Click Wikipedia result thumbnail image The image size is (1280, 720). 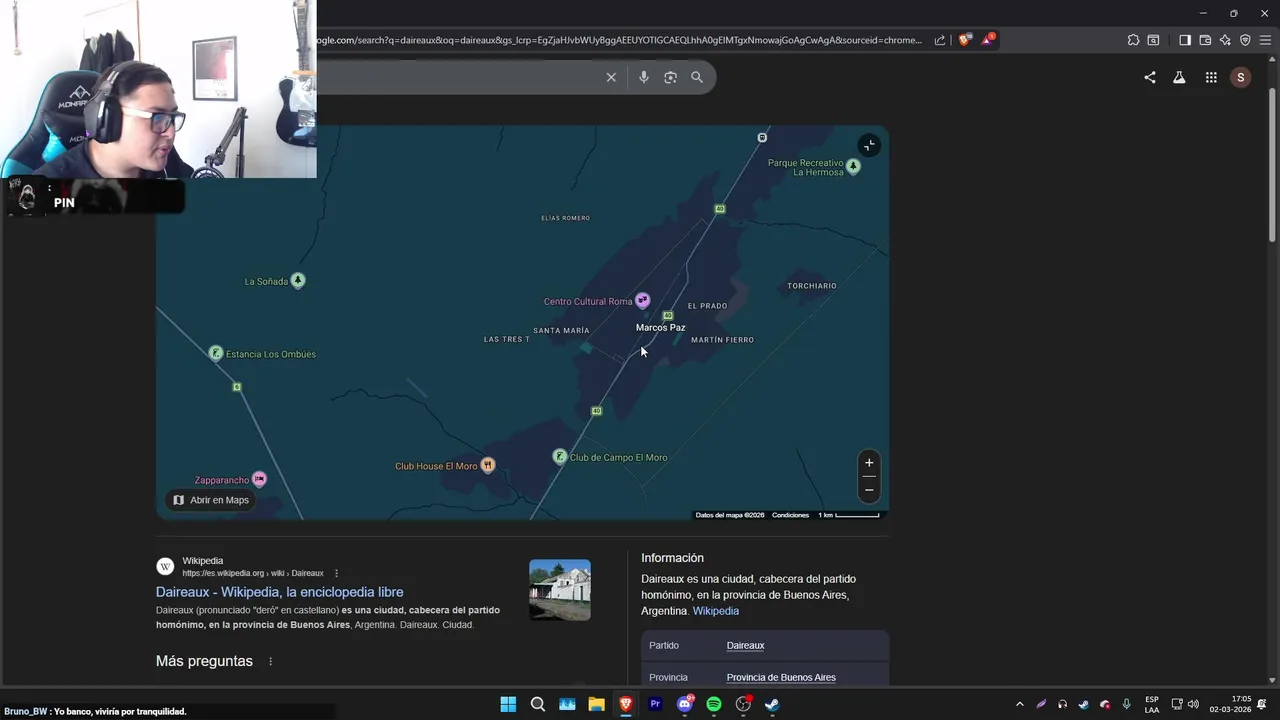click(x=560, y=590)
